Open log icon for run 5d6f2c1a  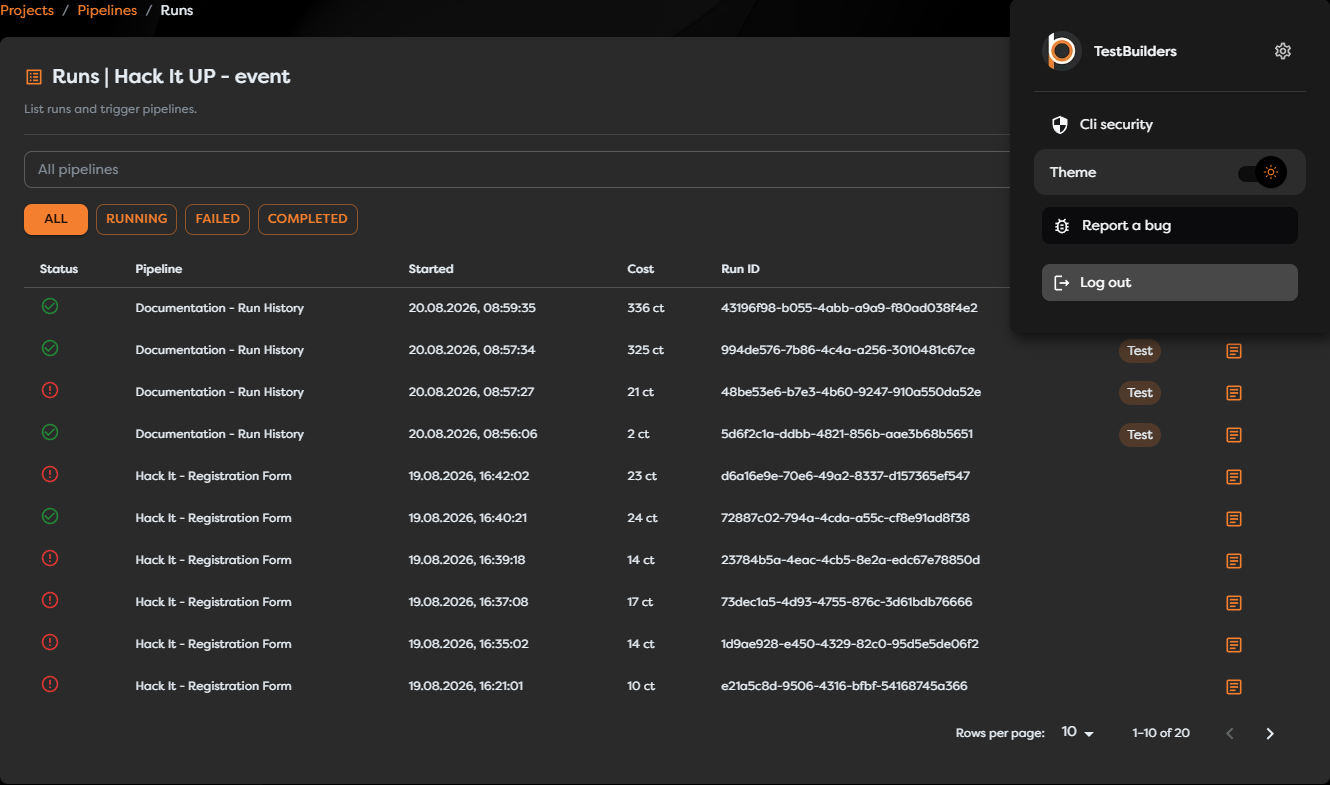coord(1234,435)
